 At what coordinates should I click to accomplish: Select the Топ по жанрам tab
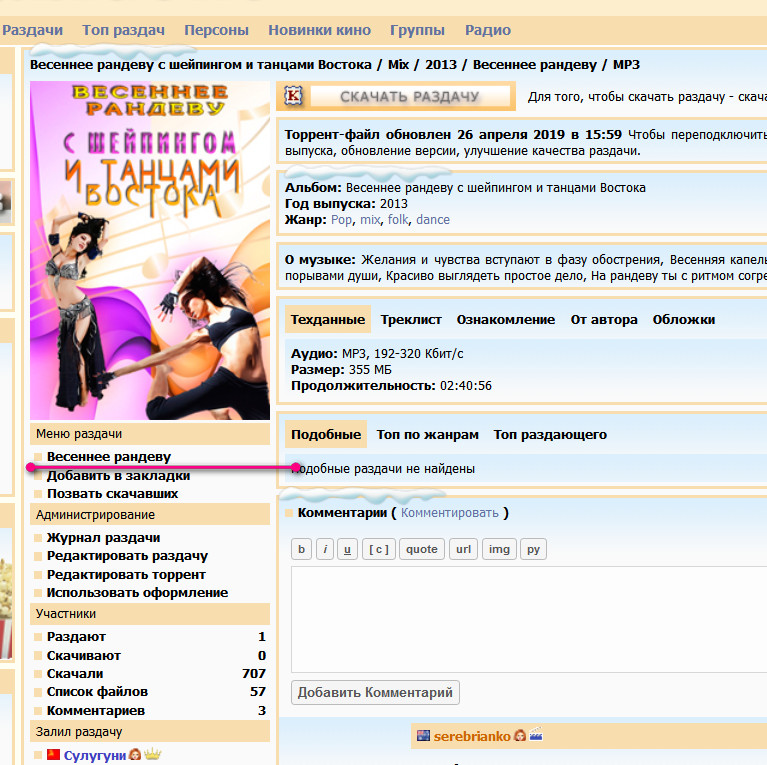point(427,435)
